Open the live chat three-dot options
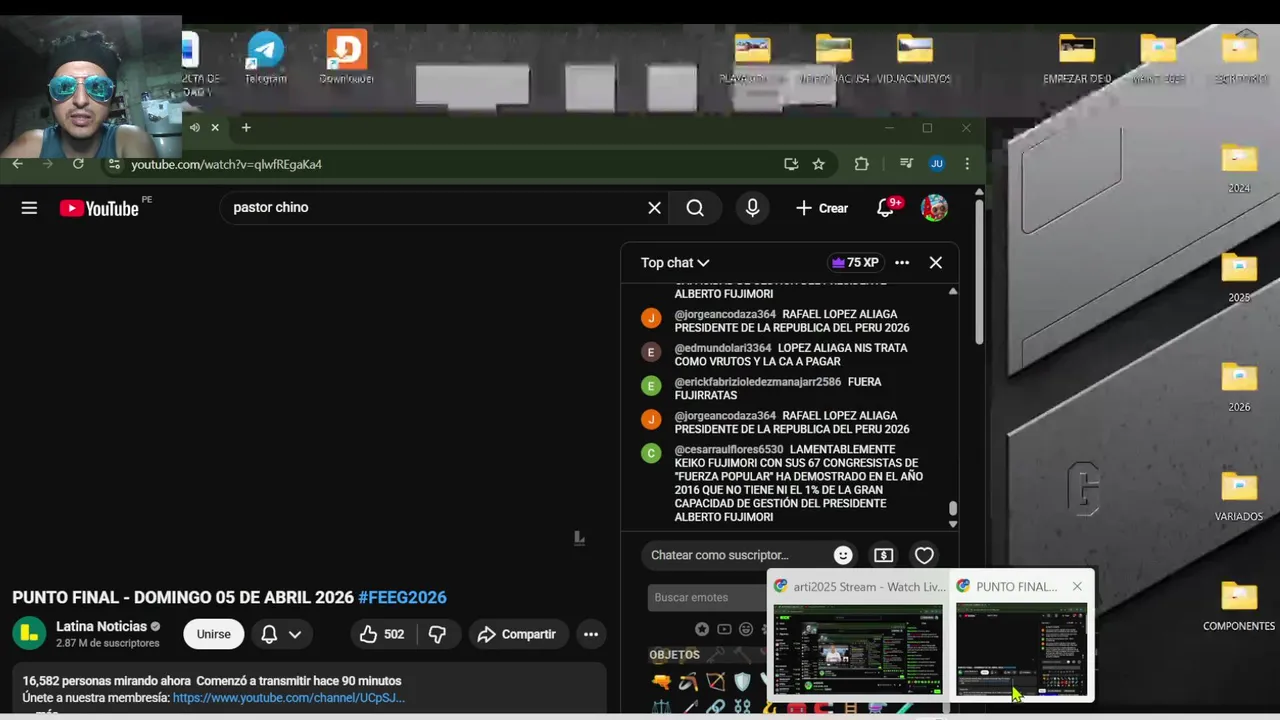Image resolution: width=1280 pixels, height=720 pixels. 902,263
